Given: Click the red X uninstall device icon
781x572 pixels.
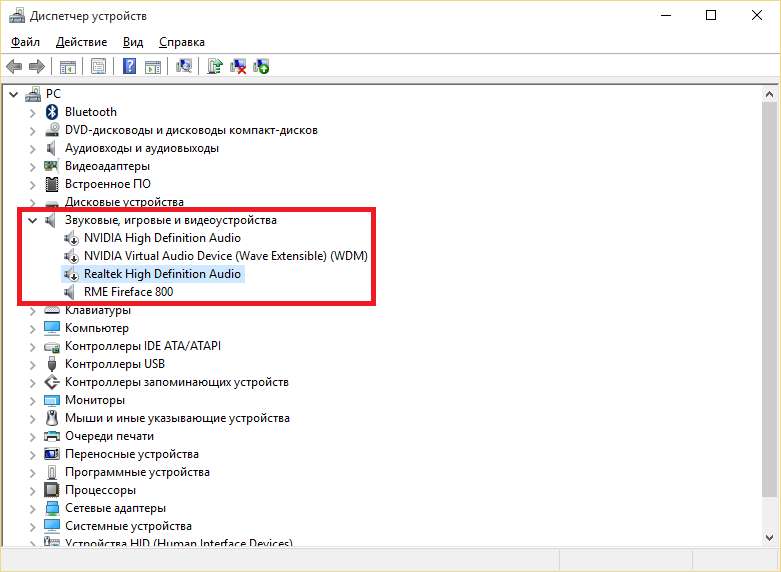Looking at the screenshot, I should point(238,67).
